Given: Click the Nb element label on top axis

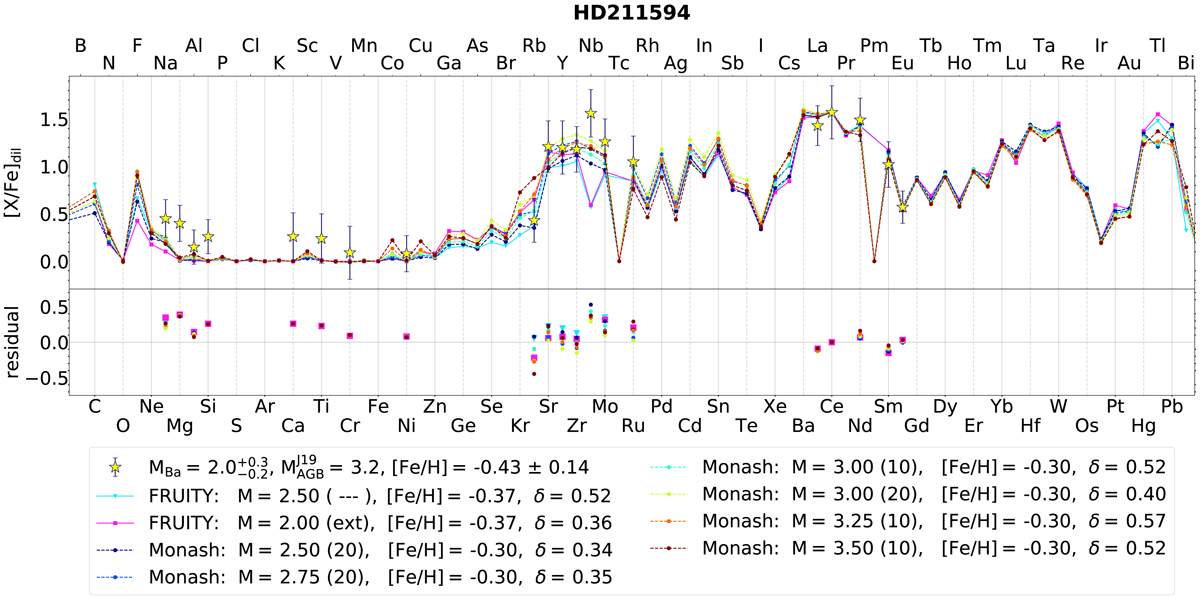Looking at the screenshot, I should (591, 45).
